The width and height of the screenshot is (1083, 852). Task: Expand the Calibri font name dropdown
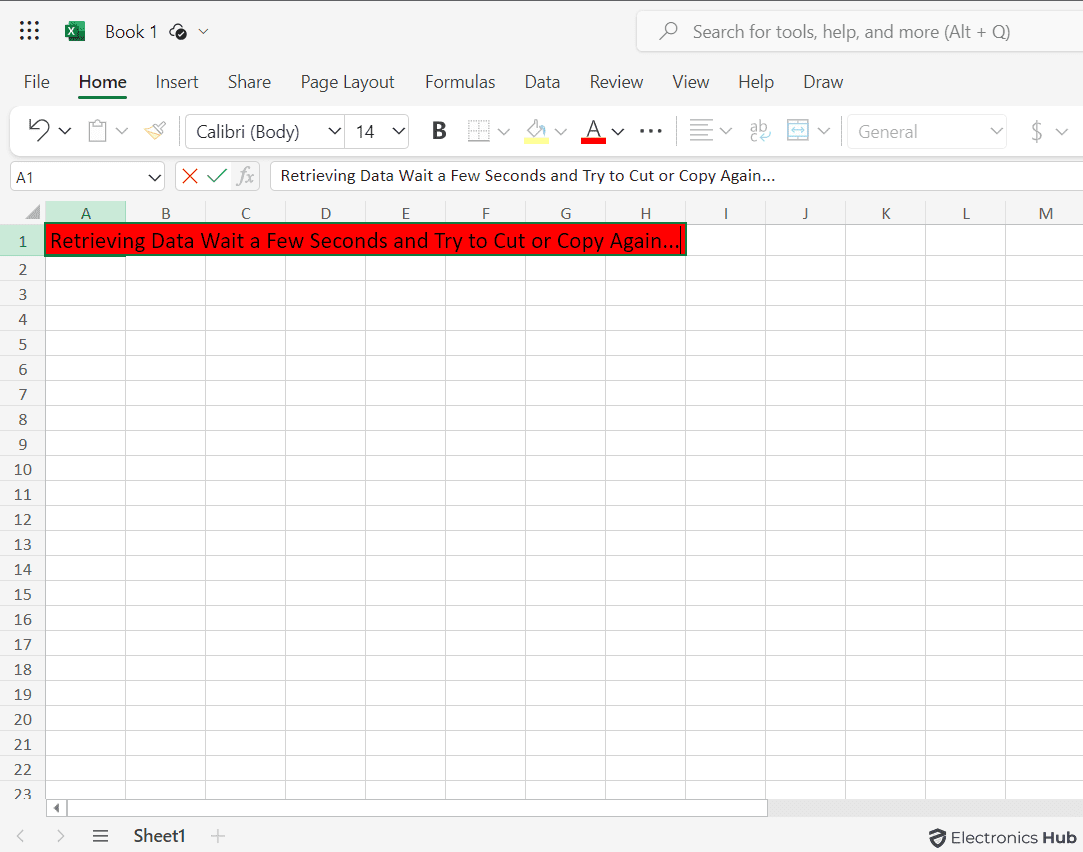(x=334, y=131)
